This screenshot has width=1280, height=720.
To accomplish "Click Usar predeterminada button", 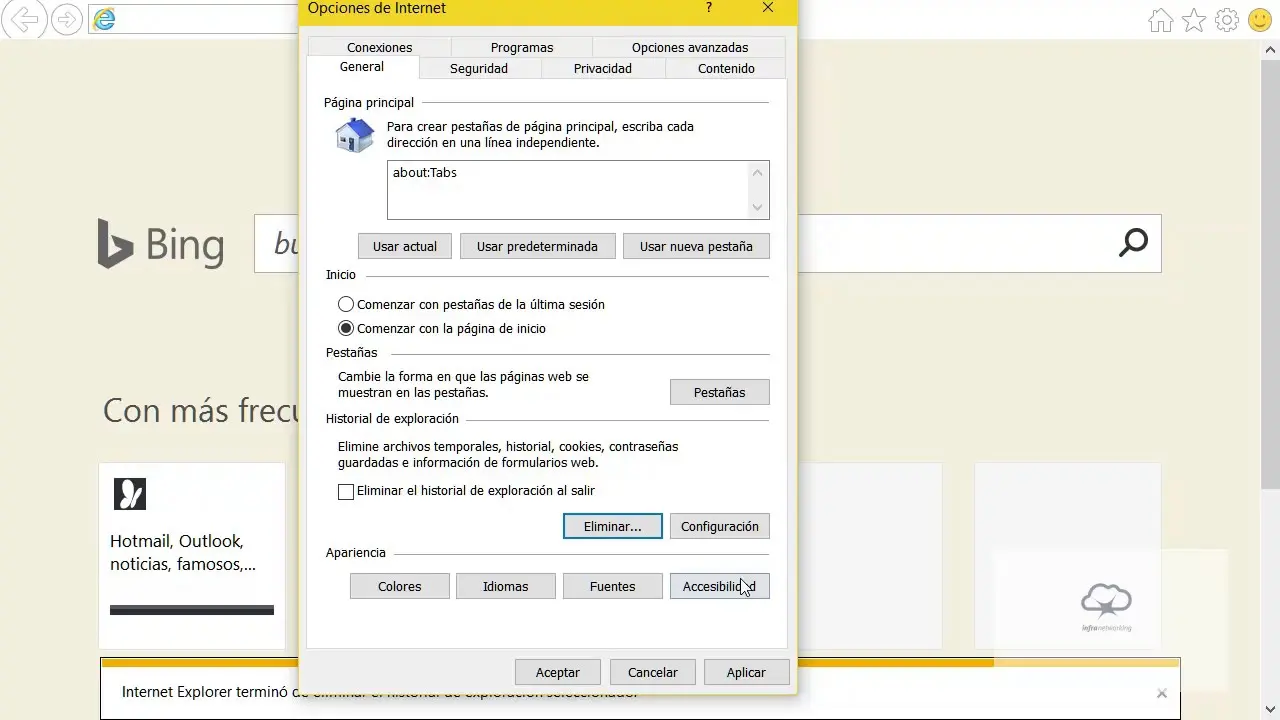I will 537,246.
